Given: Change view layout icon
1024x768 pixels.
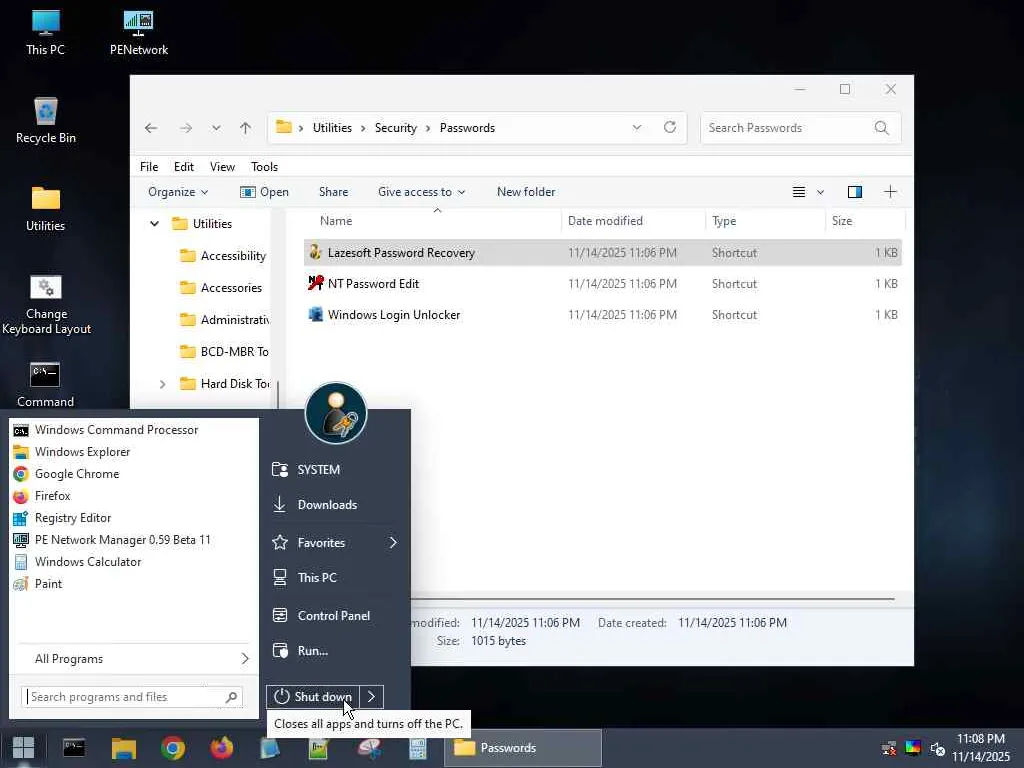Looking at the screenshot, I should pyautogui.click(x=799, y=192).
